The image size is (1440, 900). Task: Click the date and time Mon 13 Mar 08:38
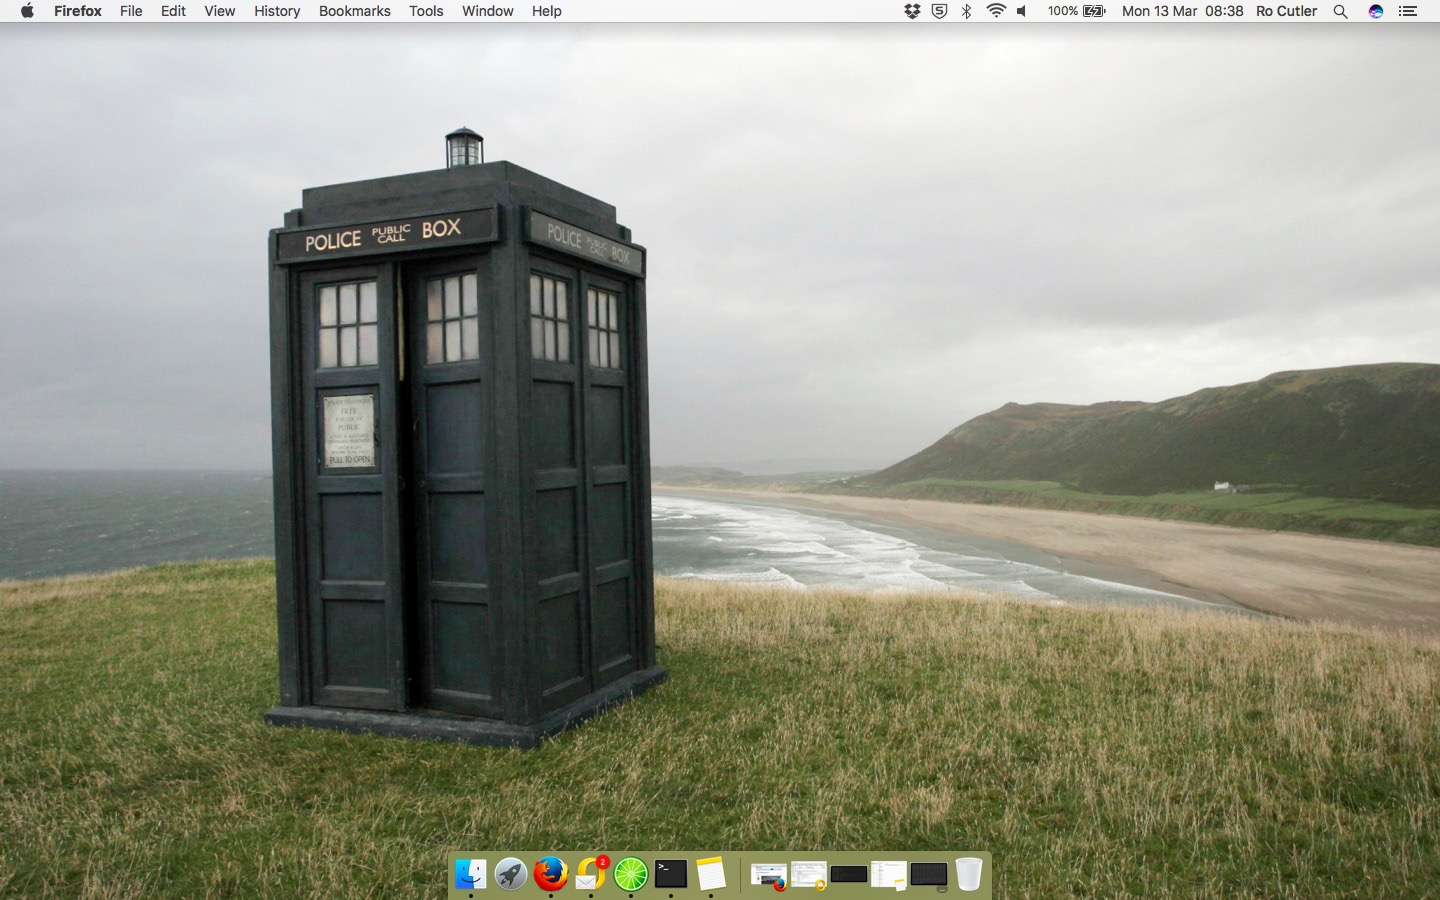1183,11
